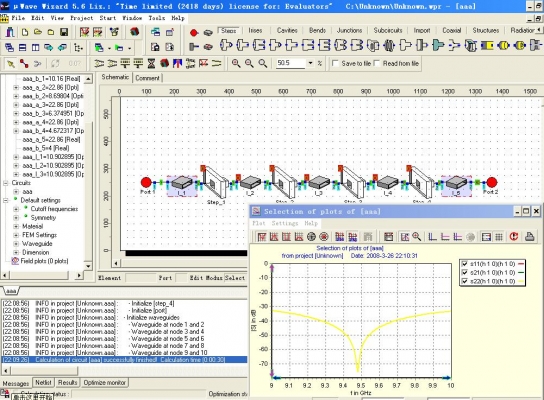
Task: Click the first red plot-type icon in plot toolbar
Action: 262,237
